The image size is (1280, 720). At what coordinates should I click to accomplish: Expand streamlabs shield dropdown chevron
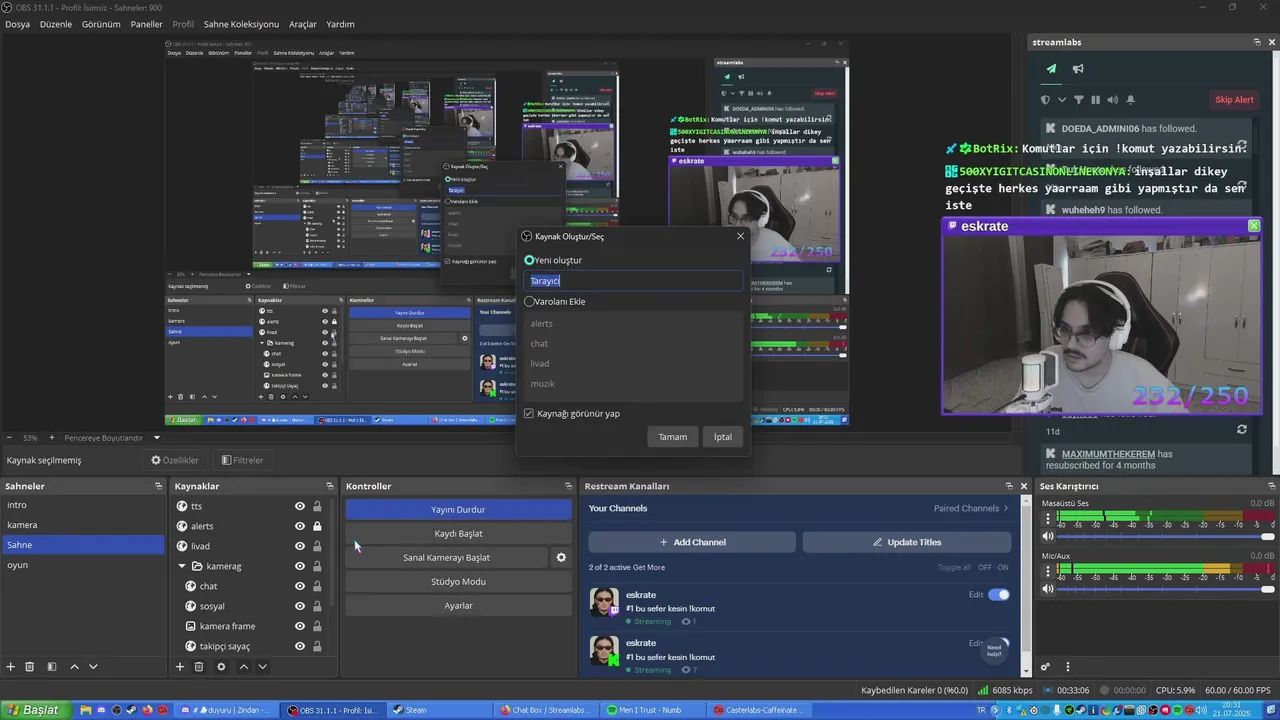point(1060,100)
